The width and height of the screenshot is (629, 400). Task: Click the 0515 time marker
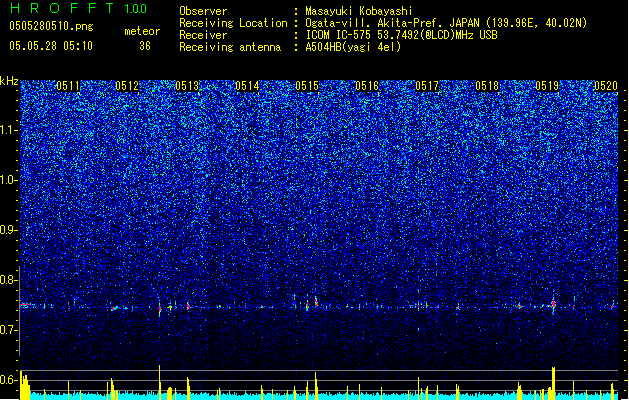(307, 86)
